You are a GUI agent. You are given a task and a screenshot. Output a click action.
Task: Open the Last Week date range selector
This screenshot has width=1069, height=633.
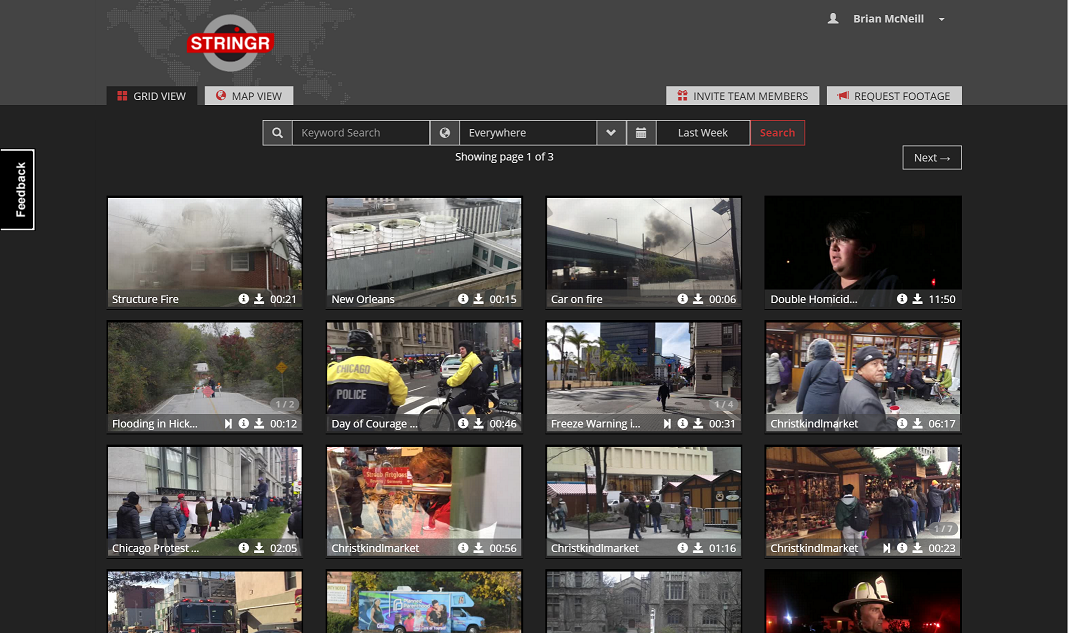pyautogui.click(x=702, y=133)
